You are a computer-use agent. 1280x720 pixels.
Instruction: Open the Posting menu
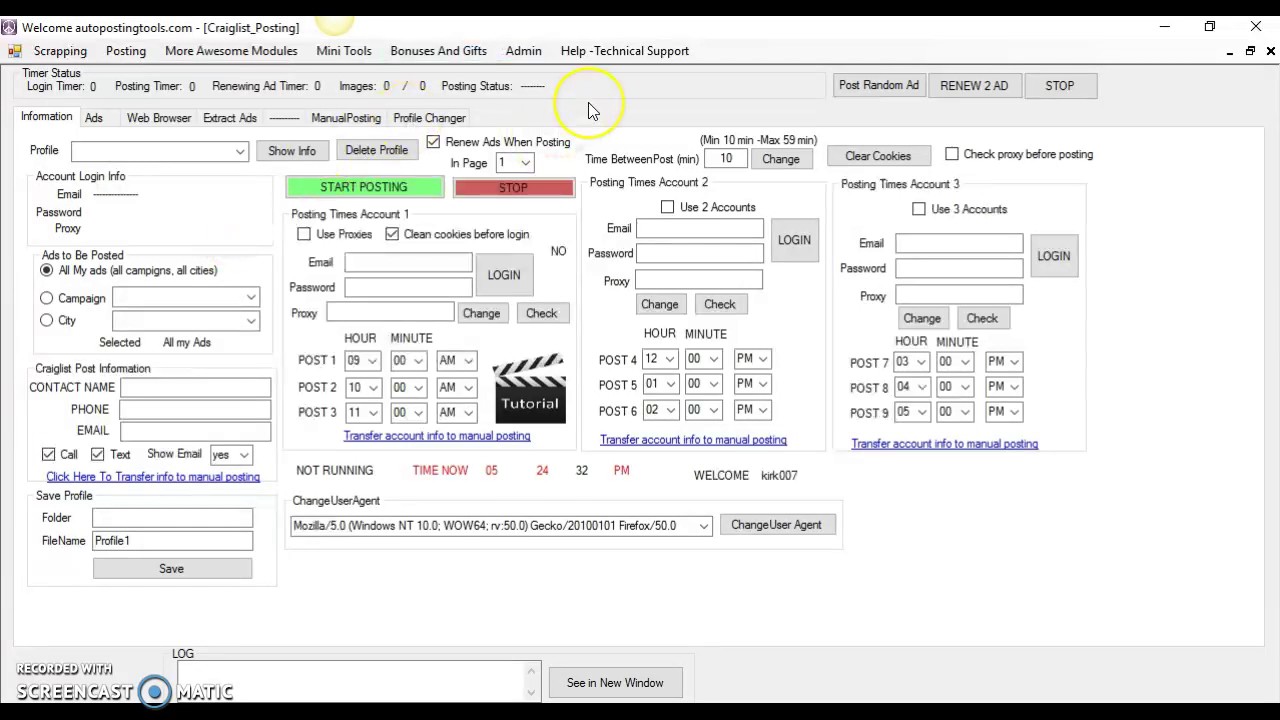click(126, 51)
